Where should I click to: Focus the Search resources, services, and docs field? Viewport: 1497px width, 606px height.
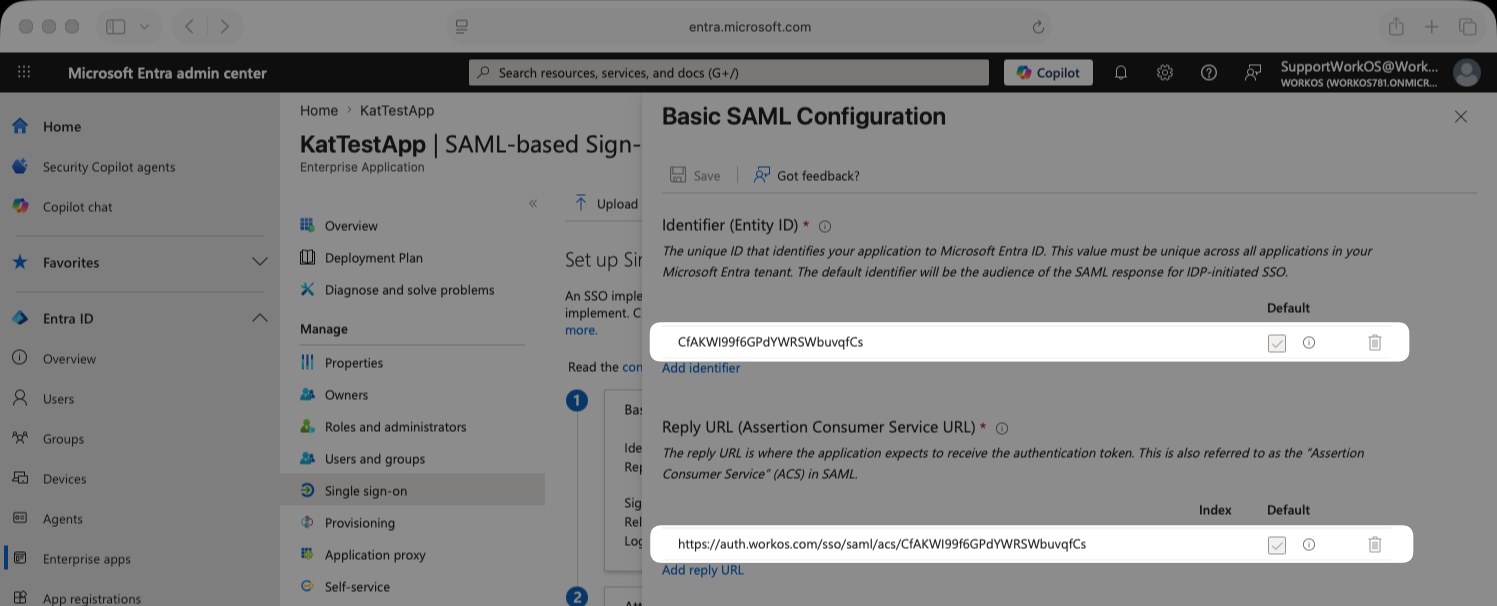click(x=728, y=72)
